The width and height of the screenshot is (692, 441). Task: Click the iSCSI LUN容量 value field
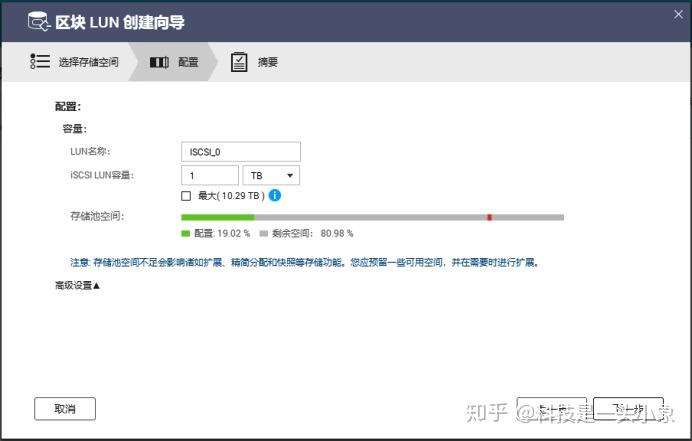click(210, 175)
